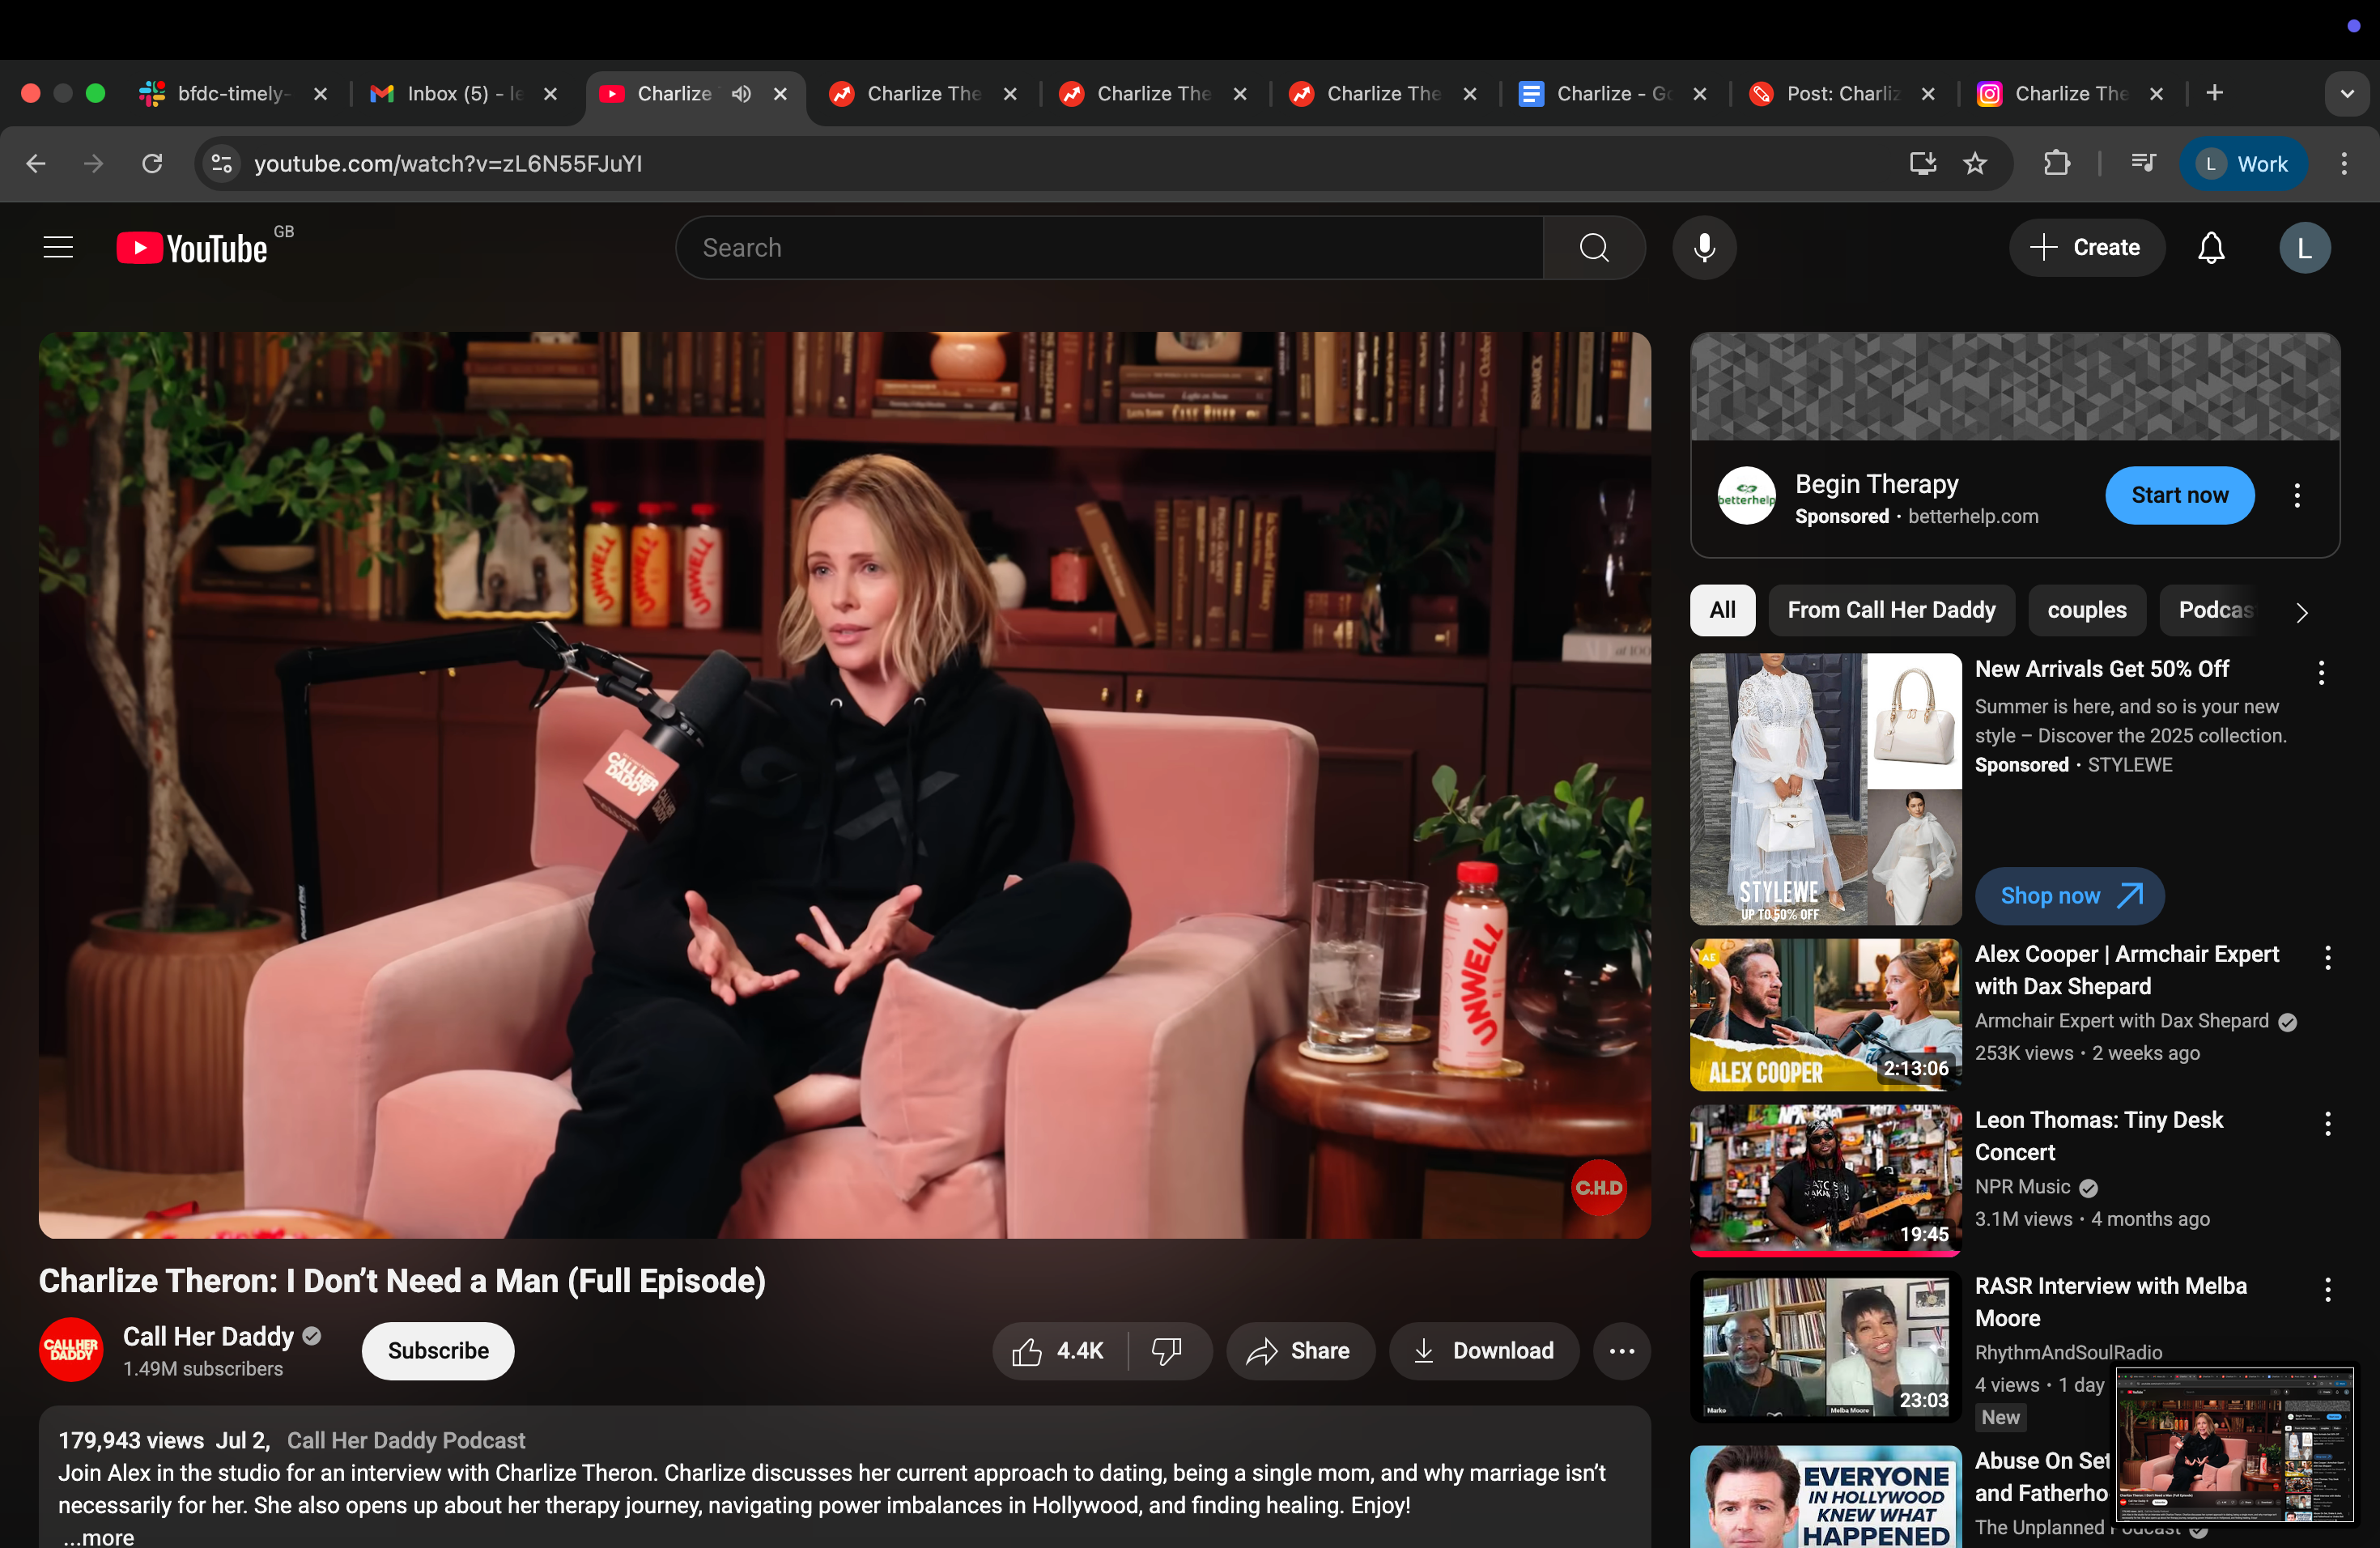Dislike the video with thumbs down

click(1166, 1351)
